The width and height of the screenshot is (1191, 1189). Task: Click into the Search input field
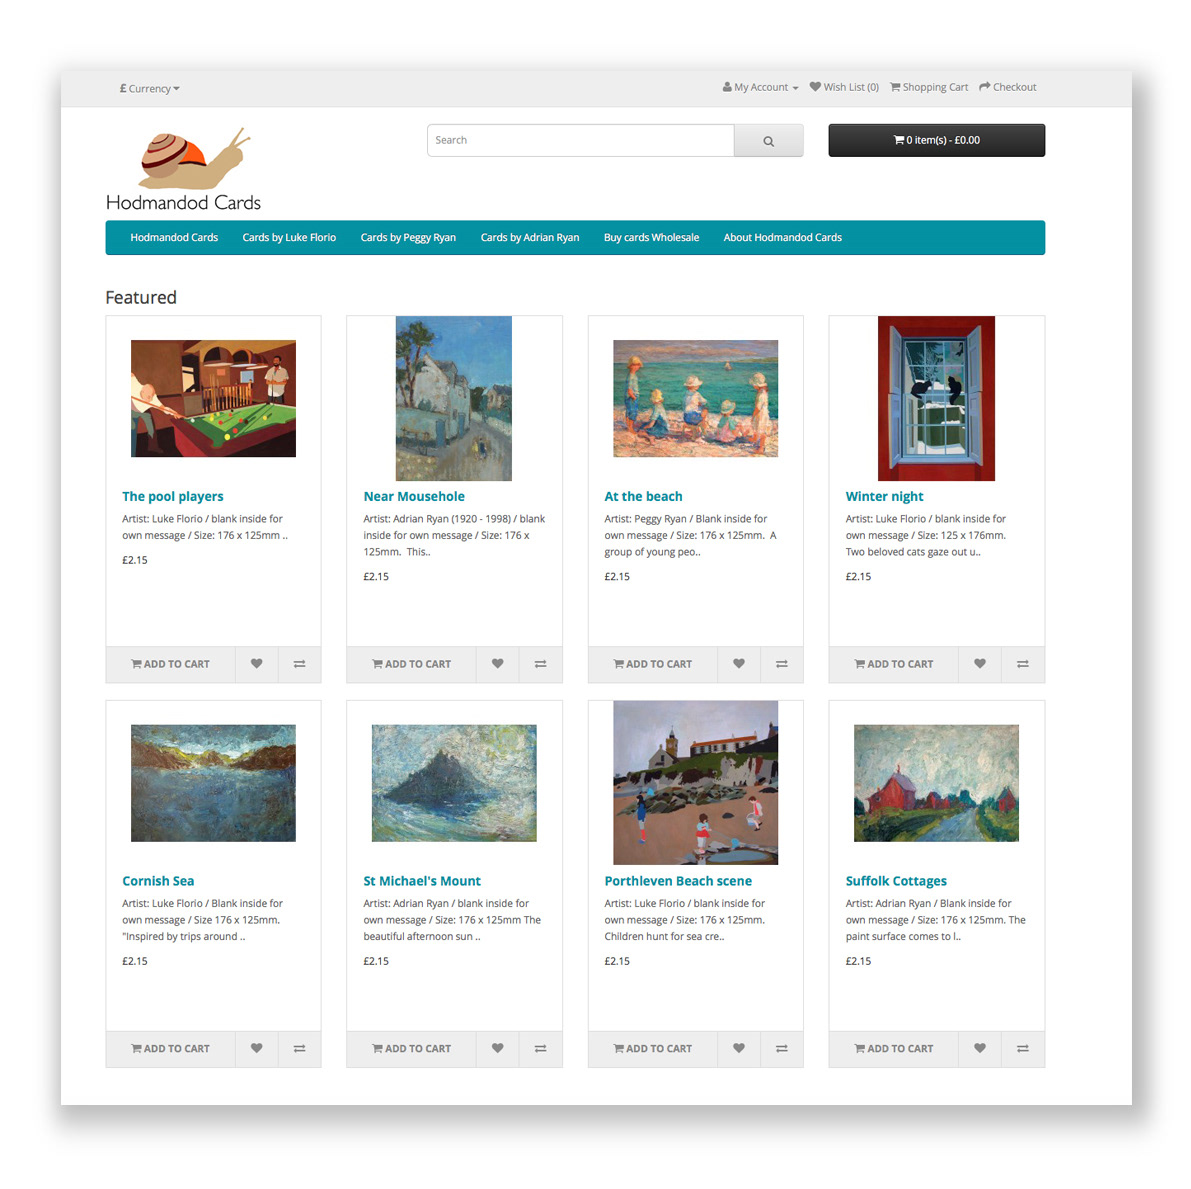[x=581, y=141]
